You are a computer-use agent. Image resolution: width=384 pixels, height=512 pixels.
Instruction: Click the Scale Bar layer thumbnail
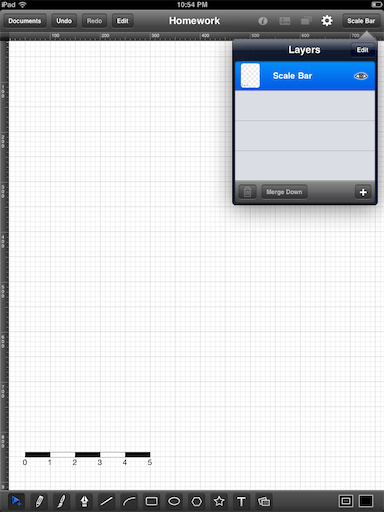[x=250, y=76]
